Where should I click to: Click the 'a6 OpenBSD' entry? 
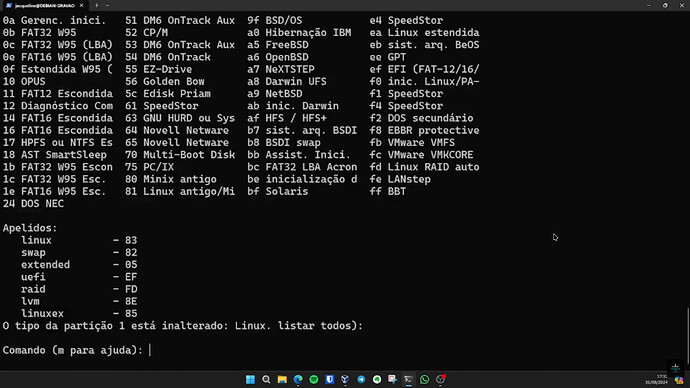[278, 57]
